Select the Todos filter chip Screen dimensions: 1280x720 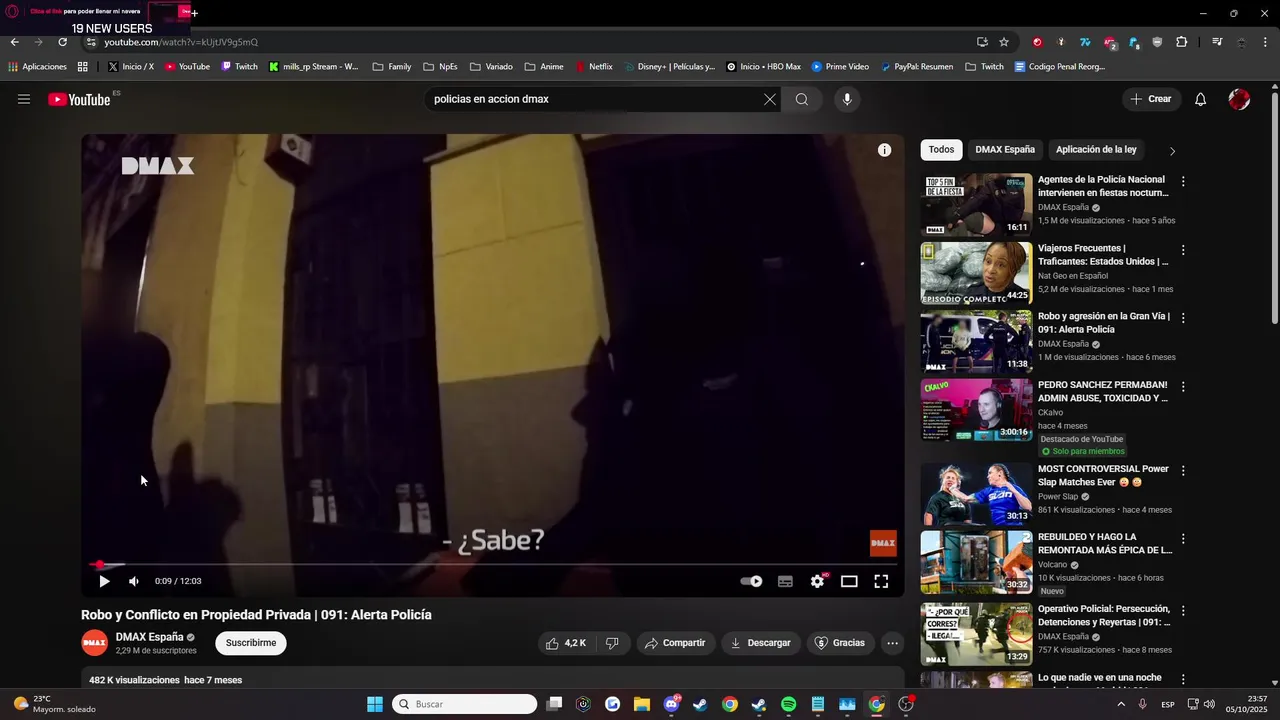pos(941,150)
